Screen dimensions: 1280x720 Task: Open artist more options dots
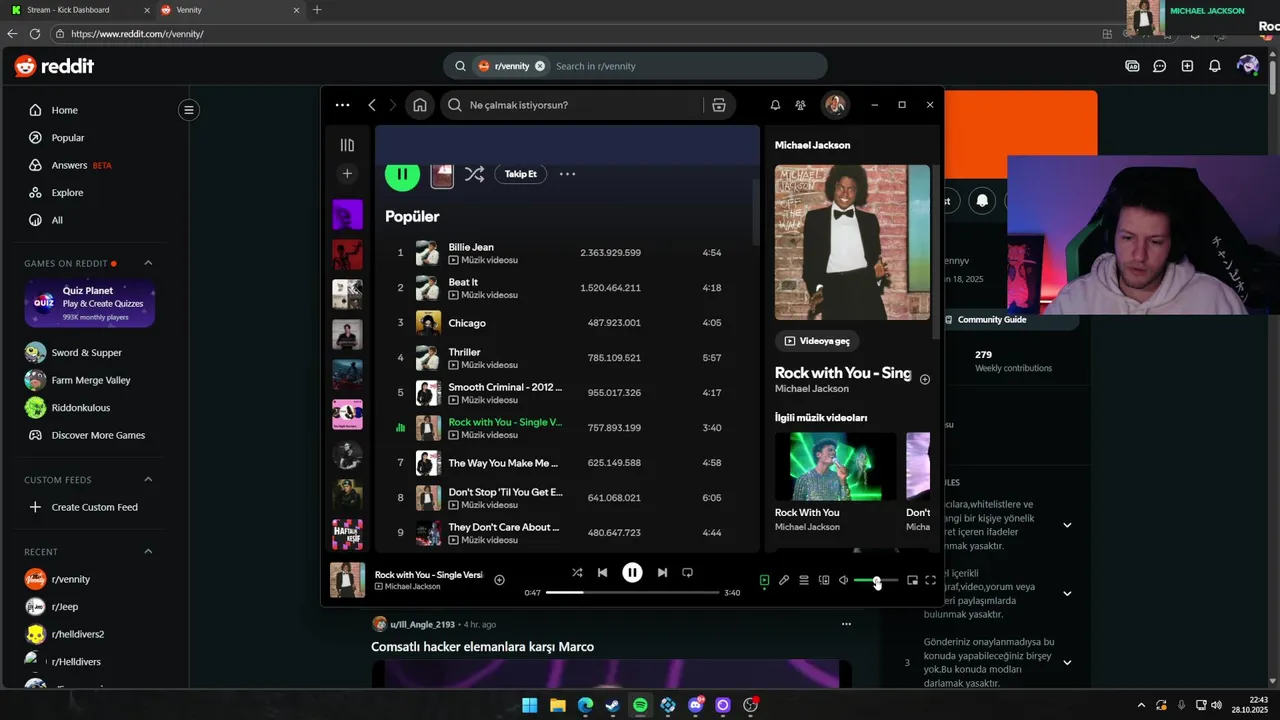tap(567, 174)
